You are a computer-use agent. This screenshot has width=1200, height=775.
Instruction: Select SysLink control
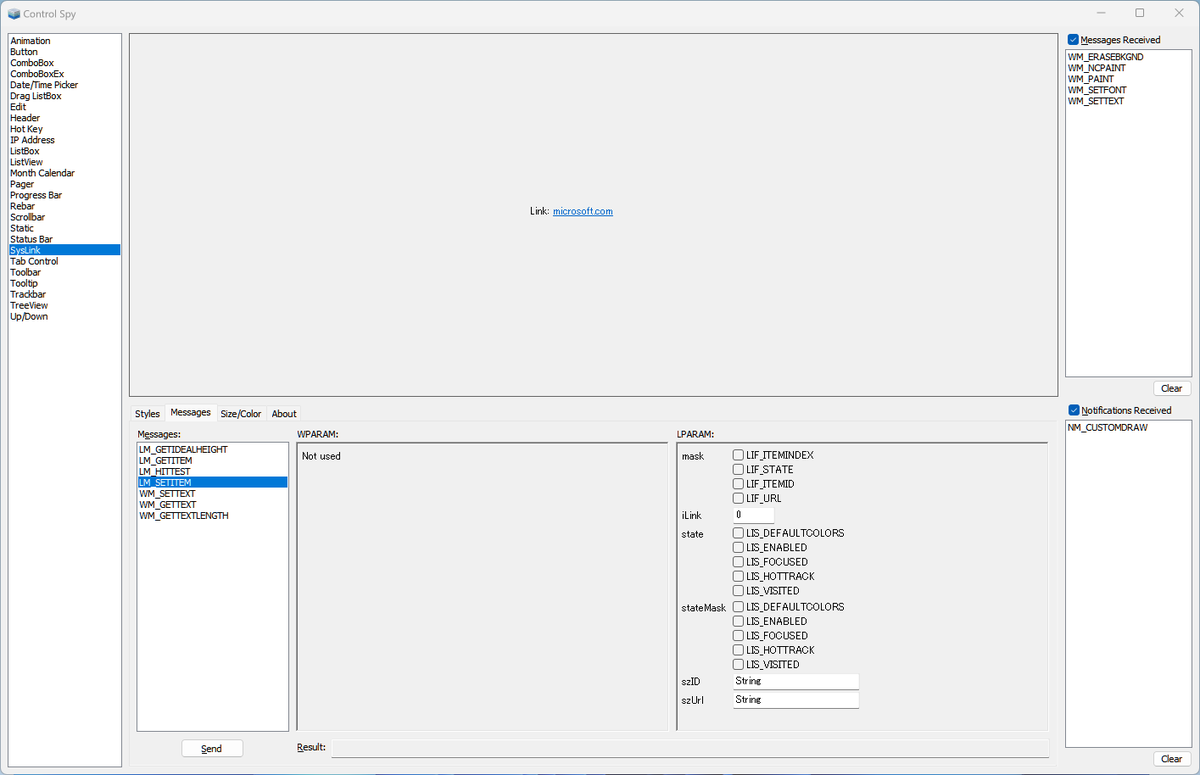point(65,250)
